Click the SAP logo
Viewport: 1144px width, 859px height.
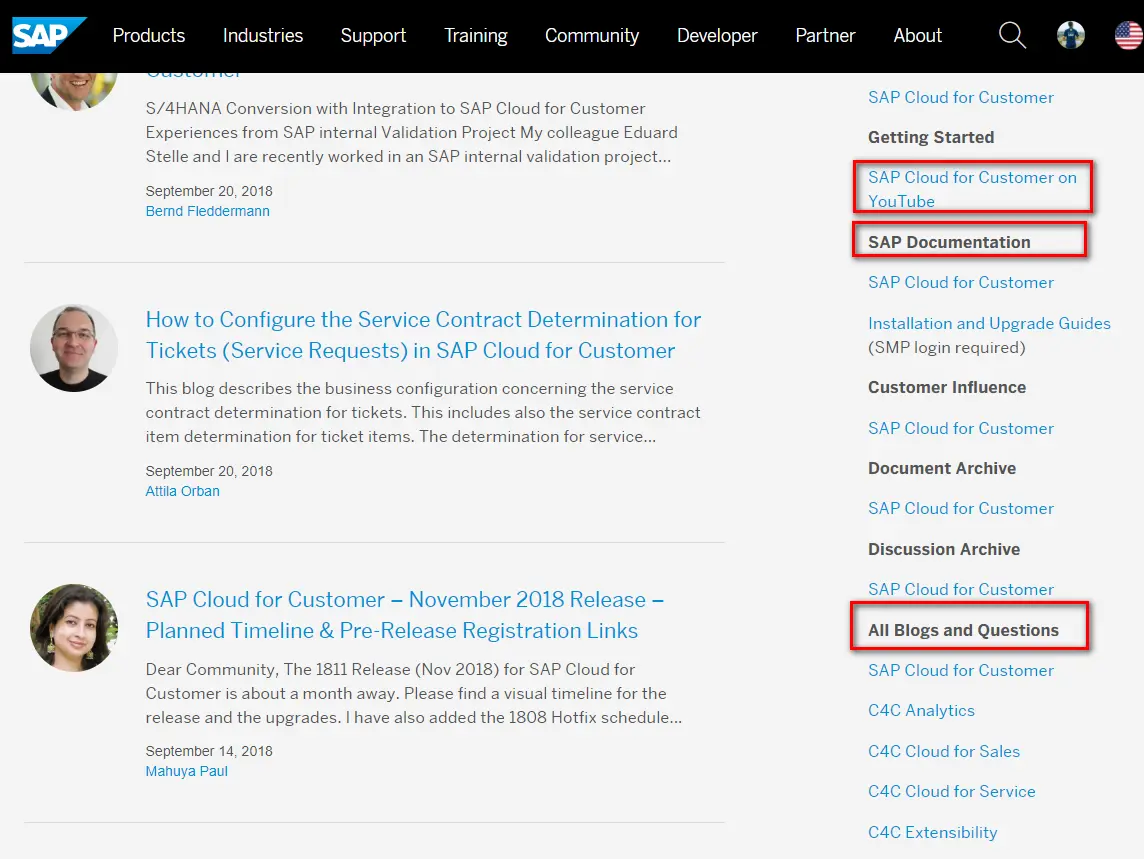pyautogui.click(x=49, y=35)
